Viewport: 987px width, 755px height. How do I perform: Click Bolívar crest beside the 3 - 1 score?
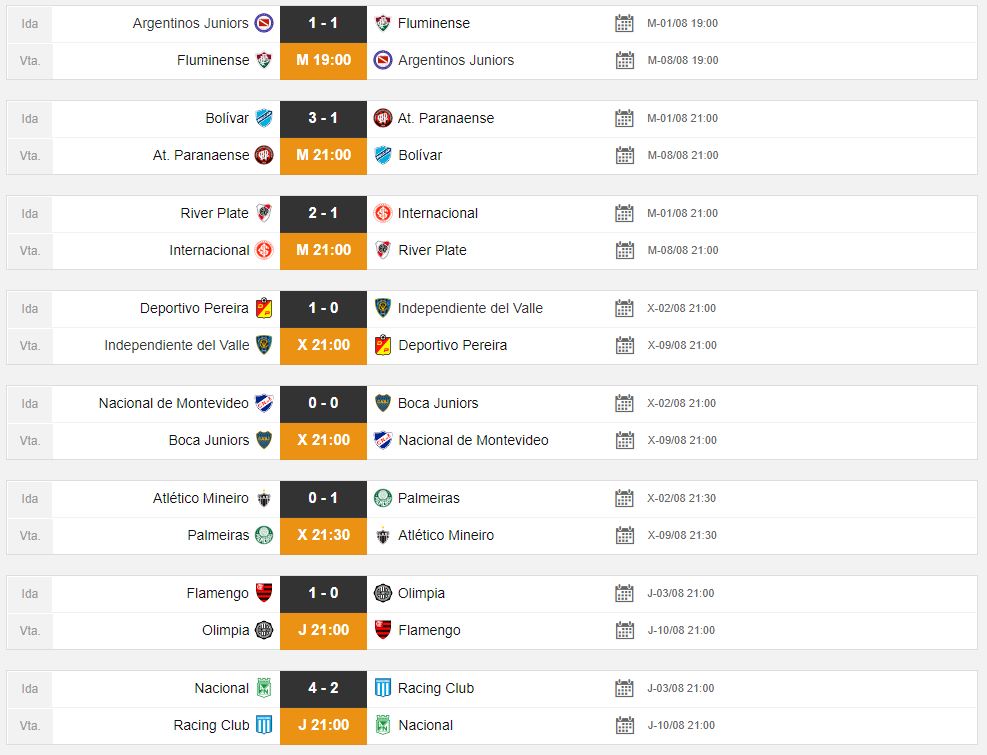click(264, 118)
